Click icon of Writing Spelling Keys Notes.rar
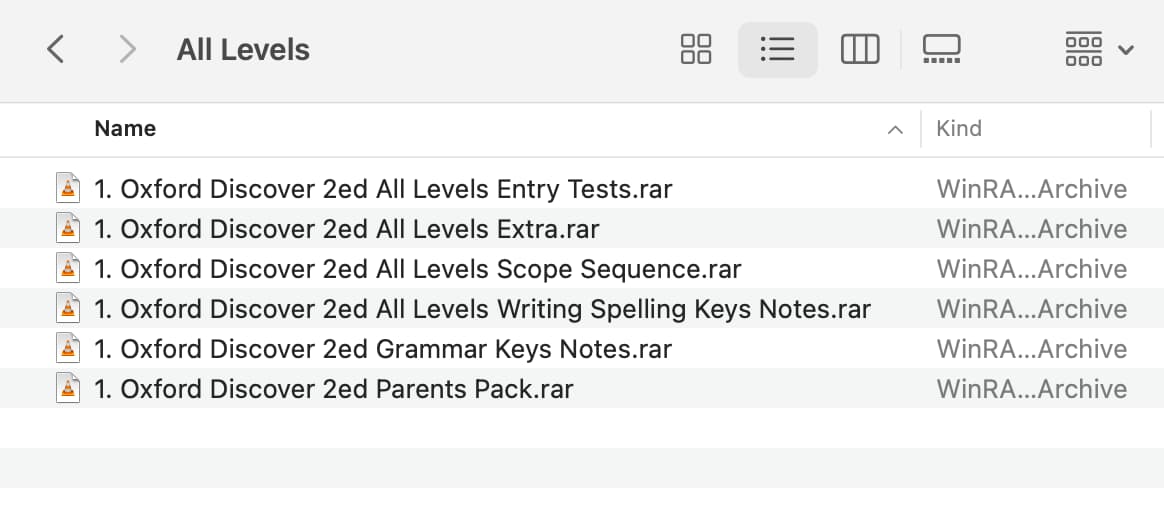 [x=68, y=308]
